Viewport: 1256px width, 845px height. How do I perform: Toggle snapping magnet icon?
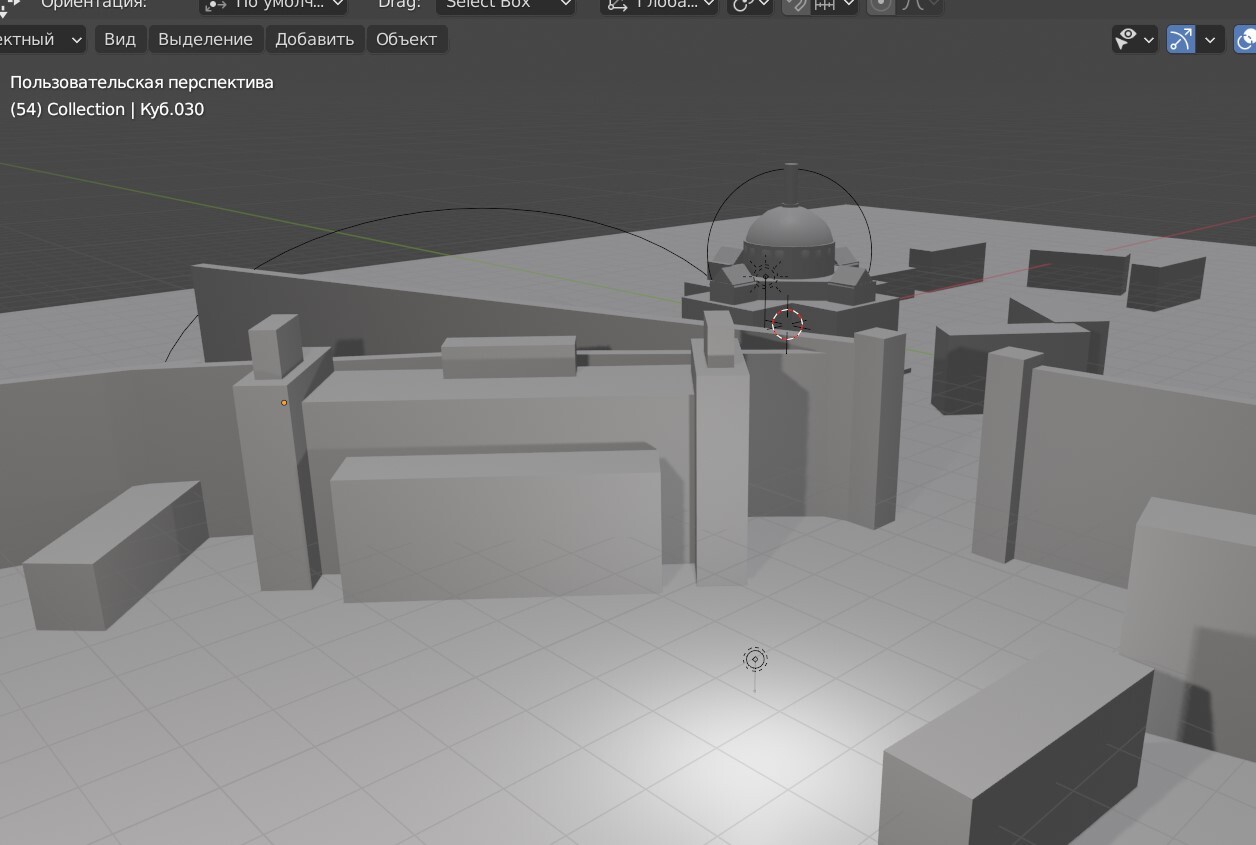pyautogui.click(x=796, y=5)
